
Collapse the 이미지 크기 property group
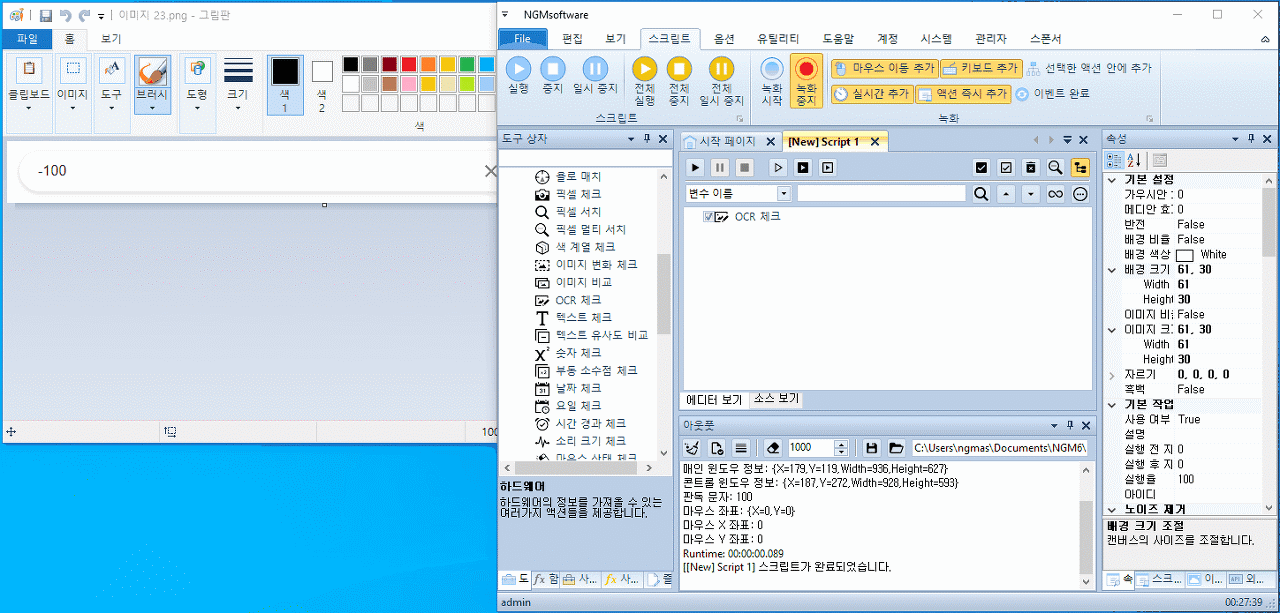pyautogui.click(x=1113, y=330)
